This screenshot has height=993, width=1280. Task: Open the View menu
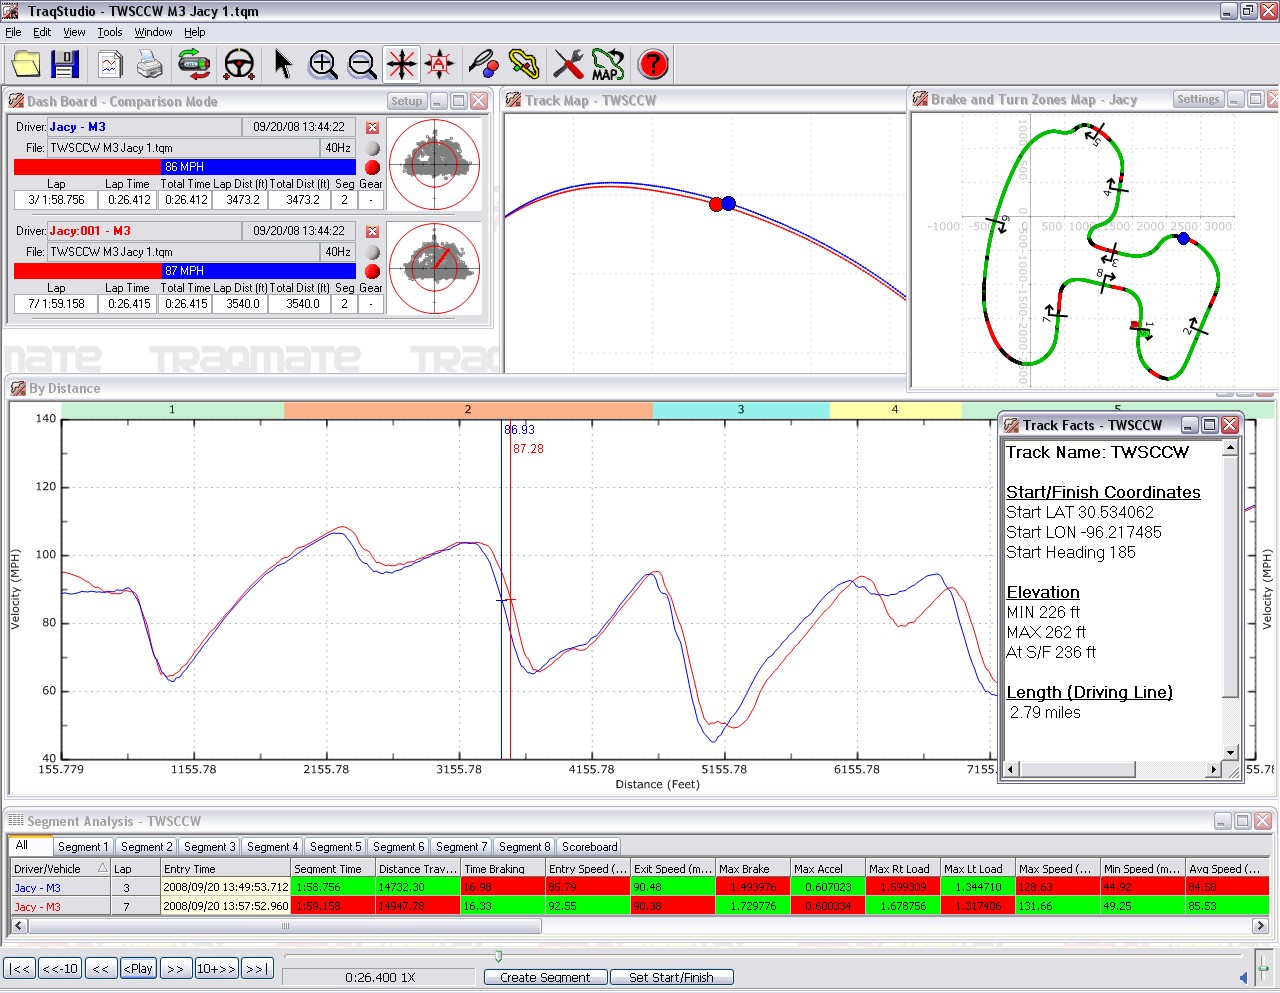(x=74, y=32)
